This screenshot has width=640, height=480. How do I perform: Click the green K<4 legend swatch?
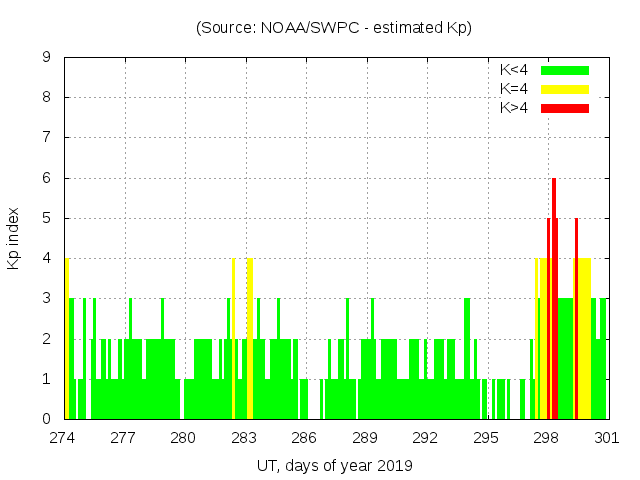pyautogui.click(x=565, y=70)
